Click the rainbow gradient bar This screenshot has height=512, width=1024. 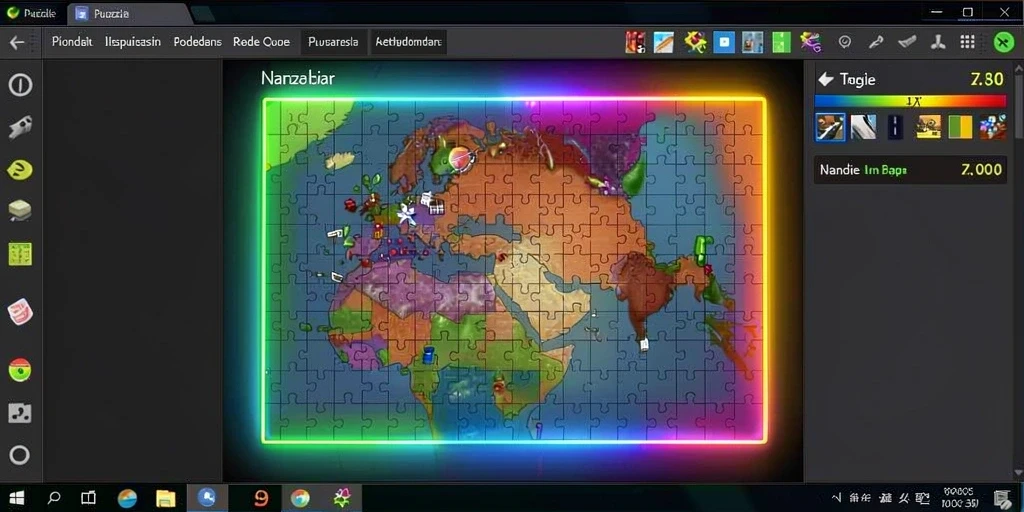point(910,101)
